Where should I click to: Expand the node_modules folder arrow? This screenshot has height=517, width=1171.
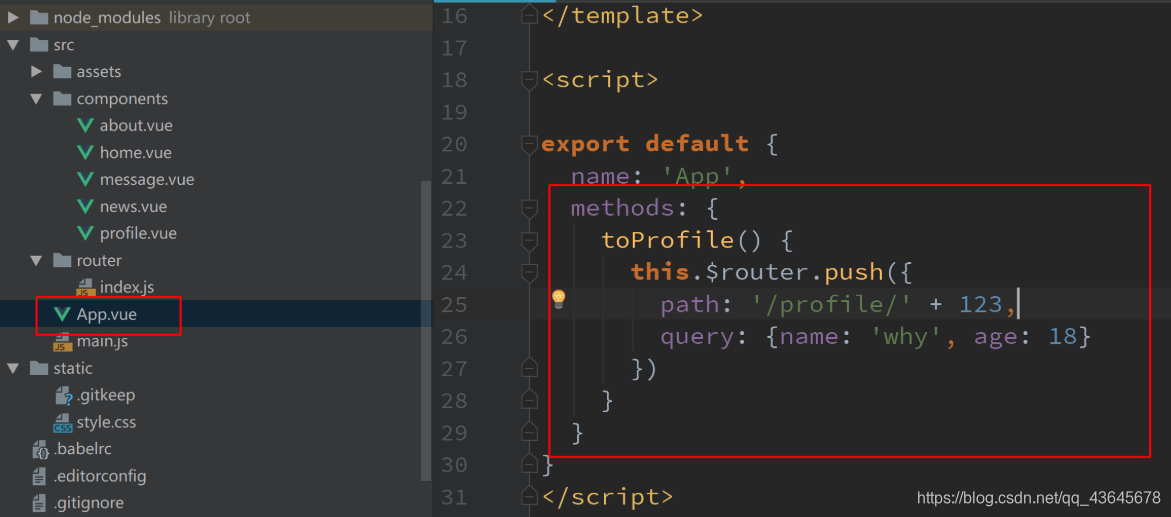(13, 17)
